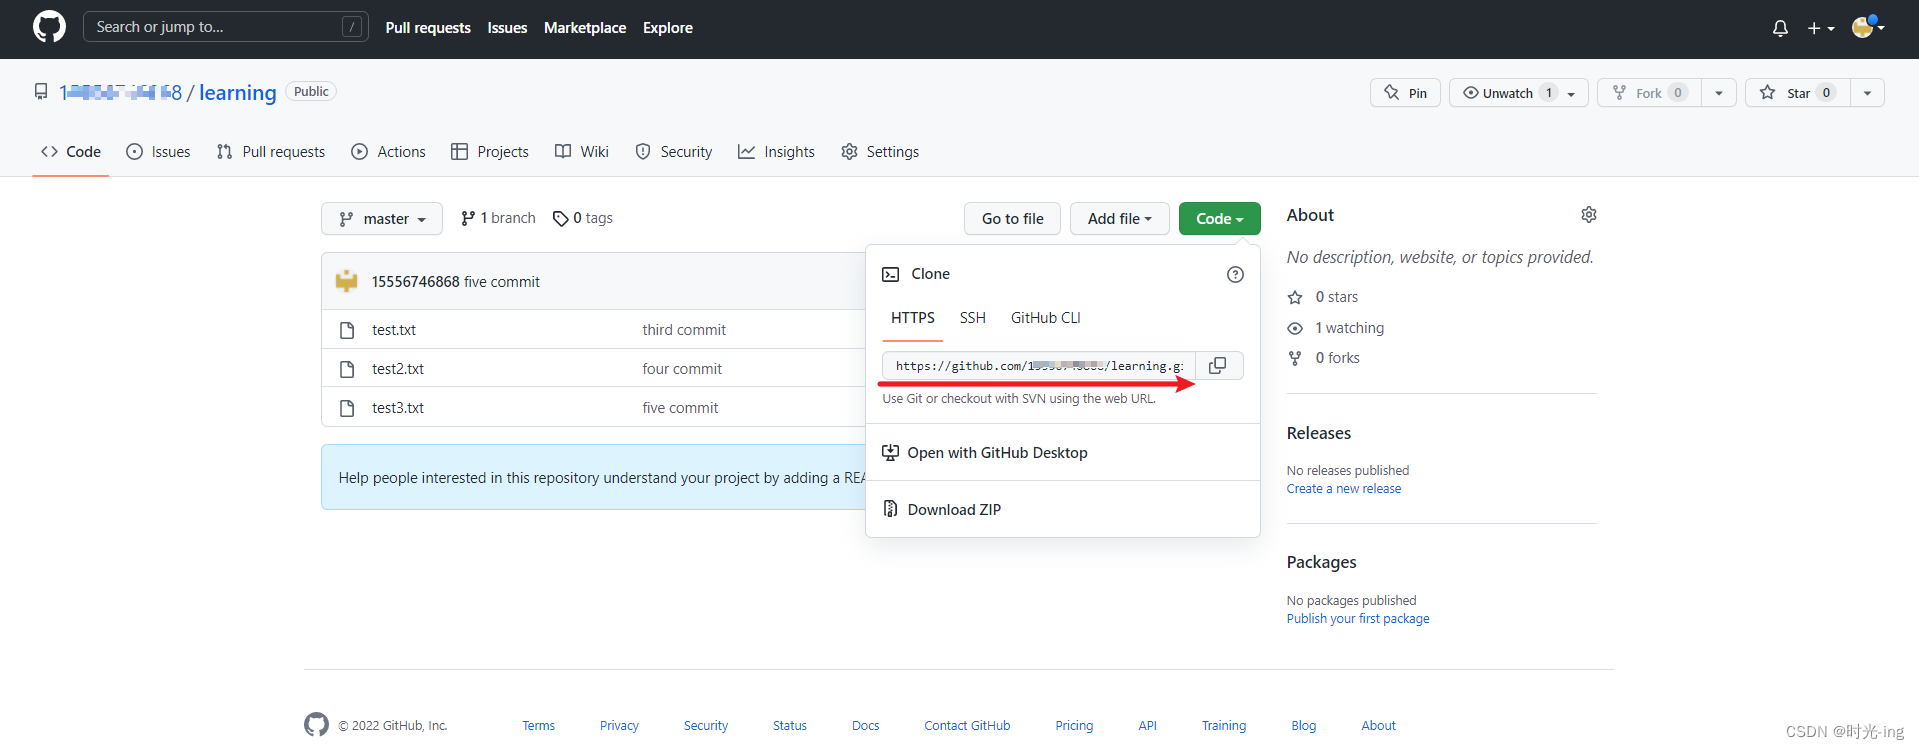1919x750 pixels.
Task: Open the Clone help question icon
Action: pyautogui.click(x=1235, y=274)
